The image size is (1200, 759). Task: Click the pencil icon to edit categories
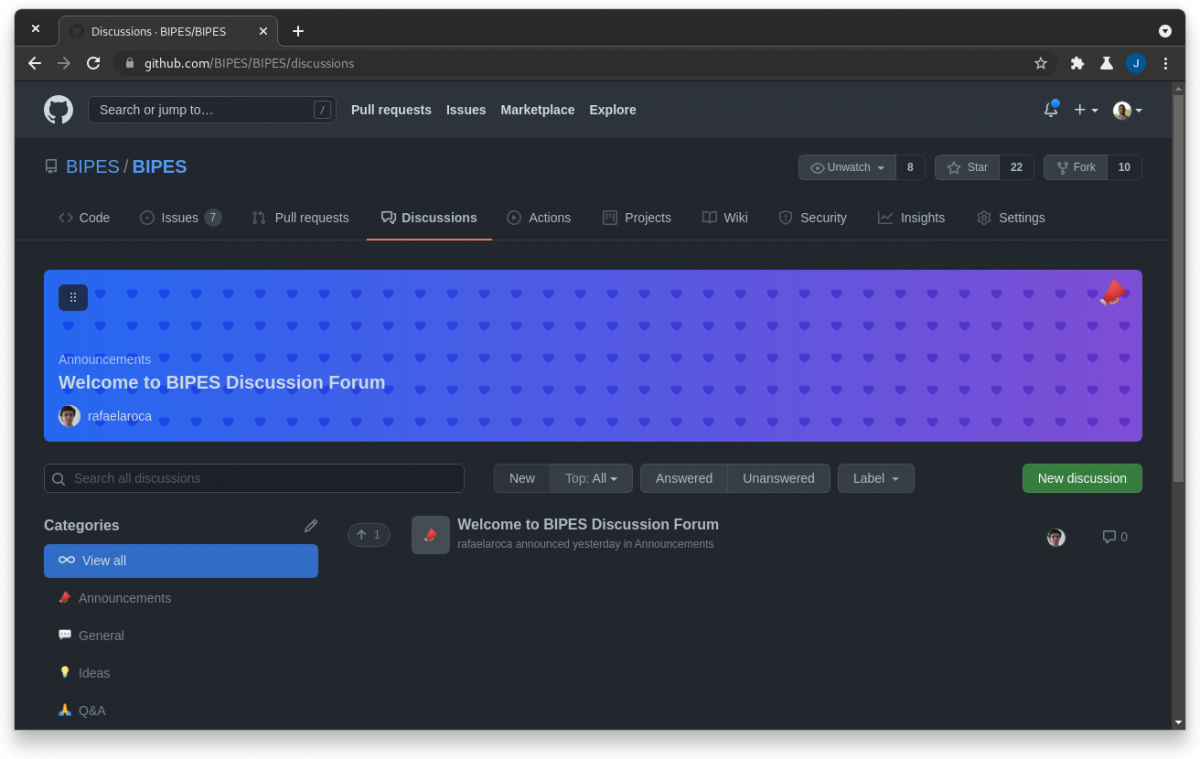310,525
